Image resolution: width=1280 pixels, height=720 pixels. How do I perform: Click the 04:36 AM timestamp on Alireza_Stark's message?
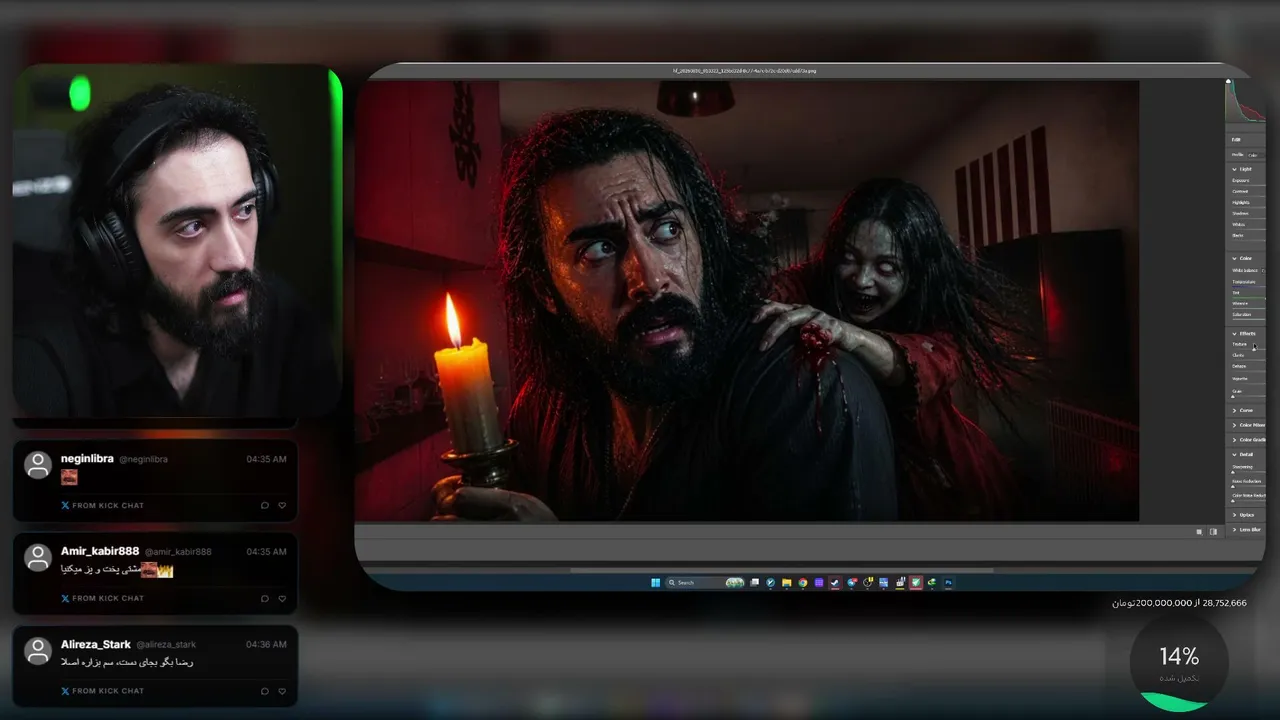(x=267, y=645)
